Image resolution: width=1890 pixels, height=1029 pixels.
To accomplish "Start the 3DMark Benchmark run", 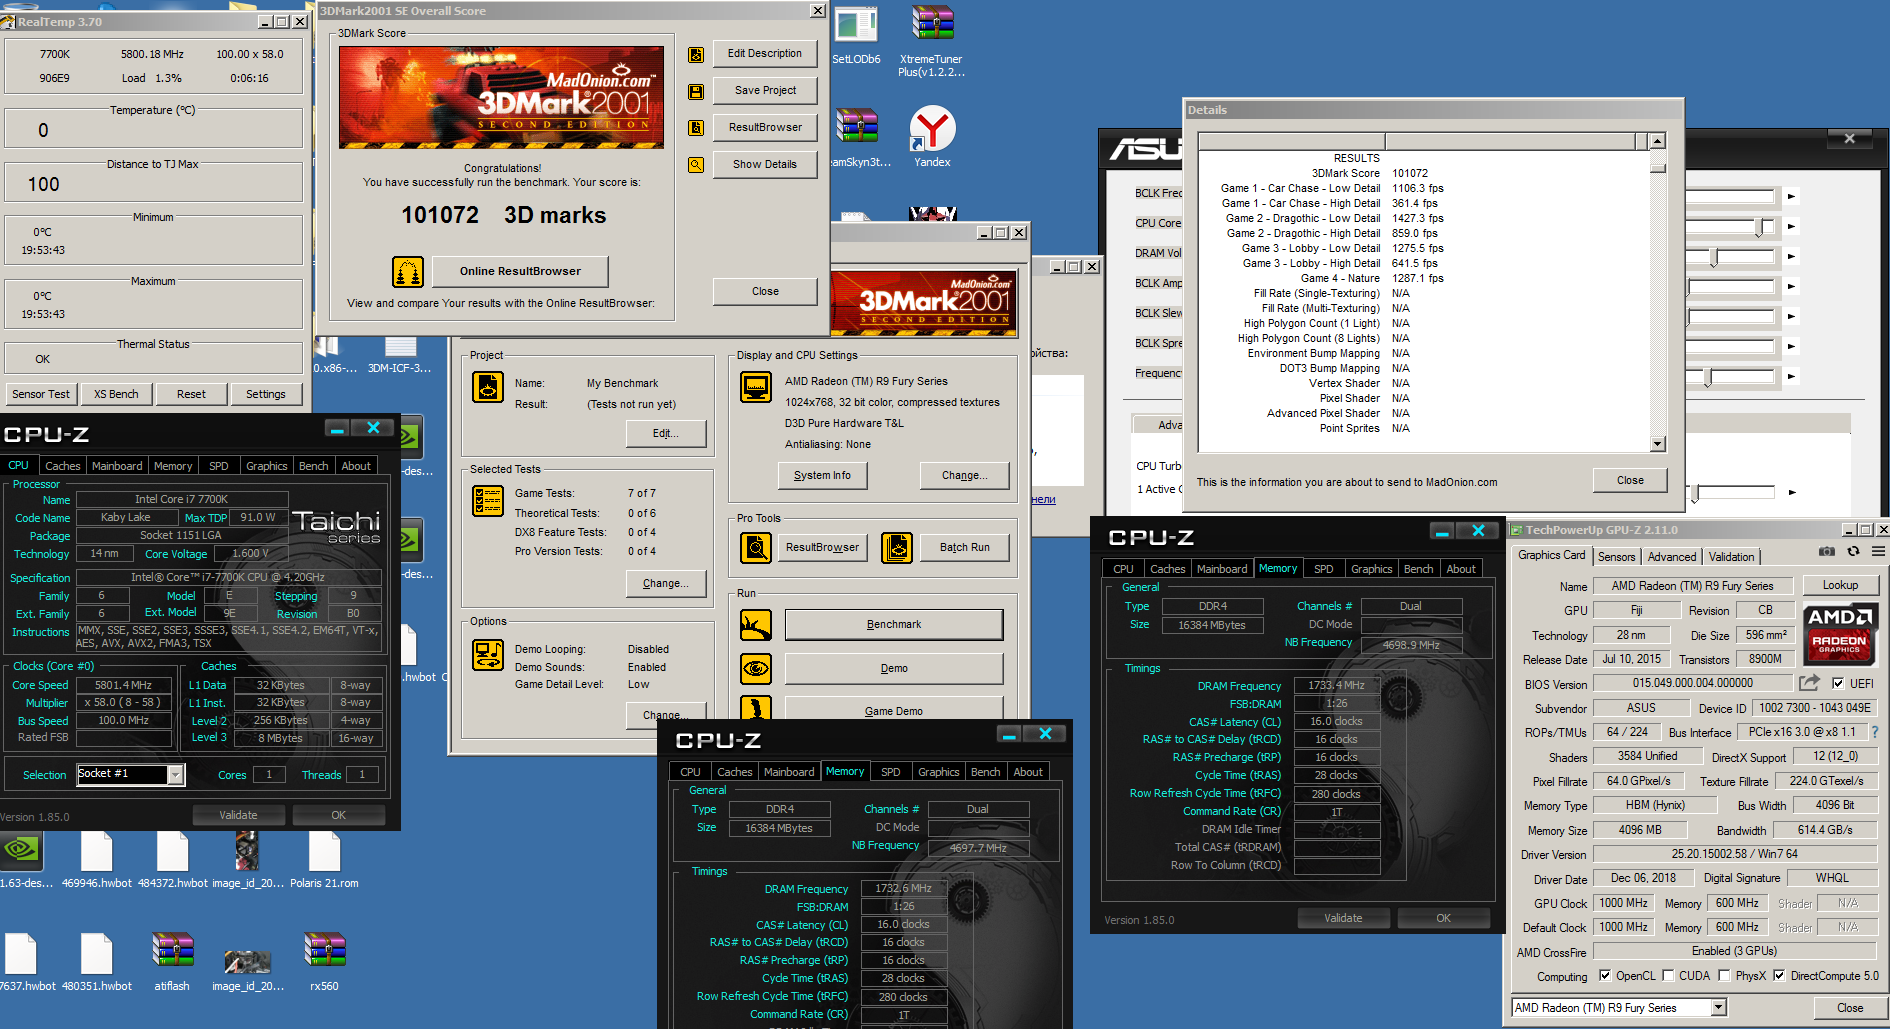I will [x=894, y=624].
